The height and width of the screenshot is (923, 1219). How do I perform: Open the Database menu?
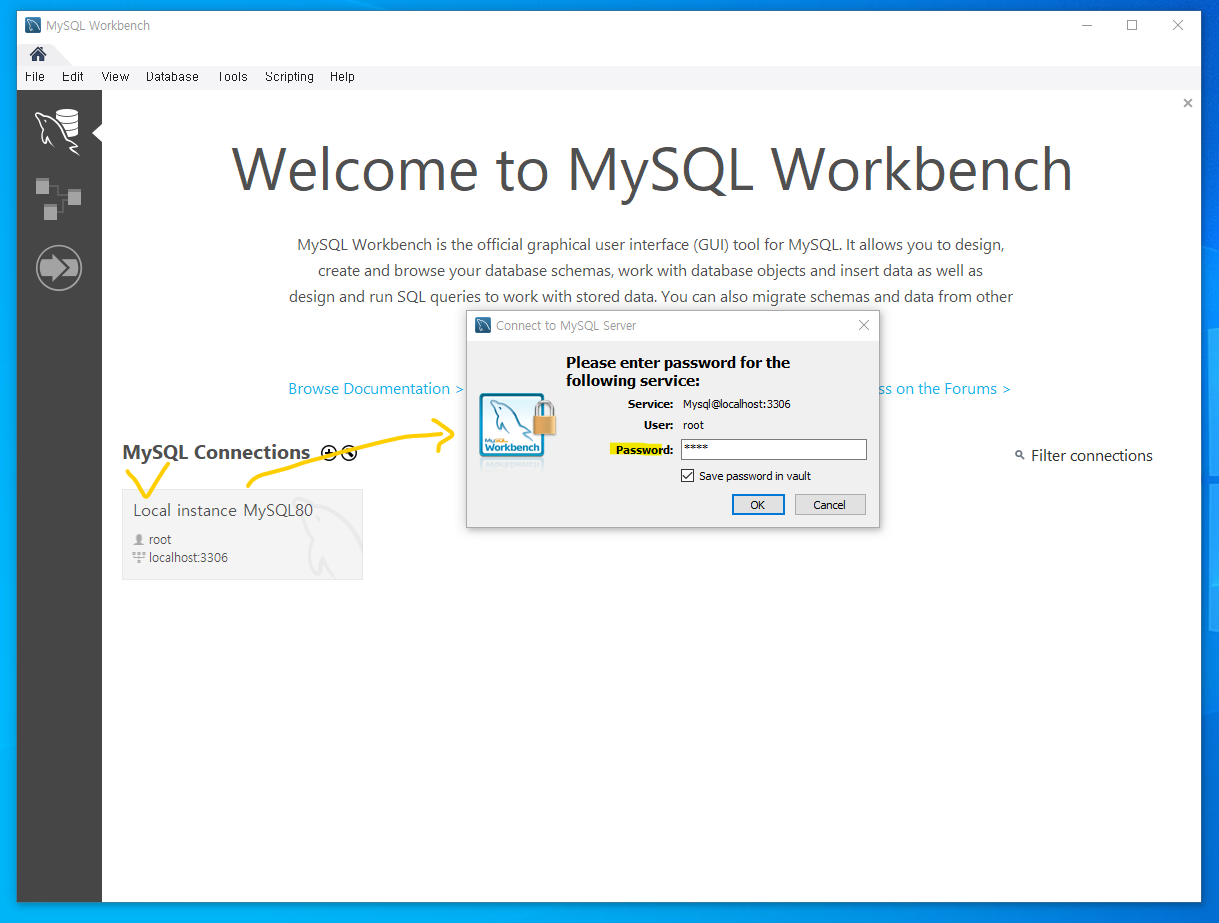click(x=172, y=76)
